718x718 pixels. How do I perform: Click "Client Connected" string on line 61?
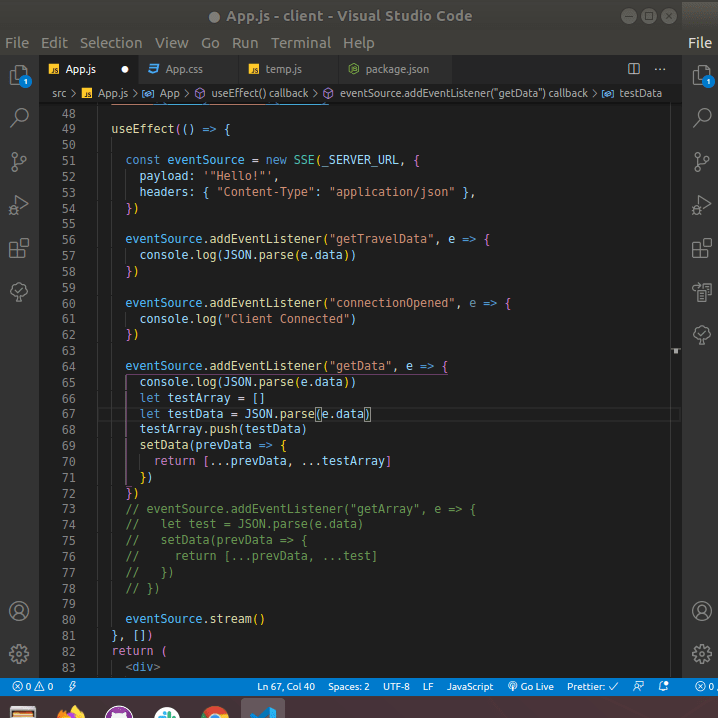coord(287,319)
